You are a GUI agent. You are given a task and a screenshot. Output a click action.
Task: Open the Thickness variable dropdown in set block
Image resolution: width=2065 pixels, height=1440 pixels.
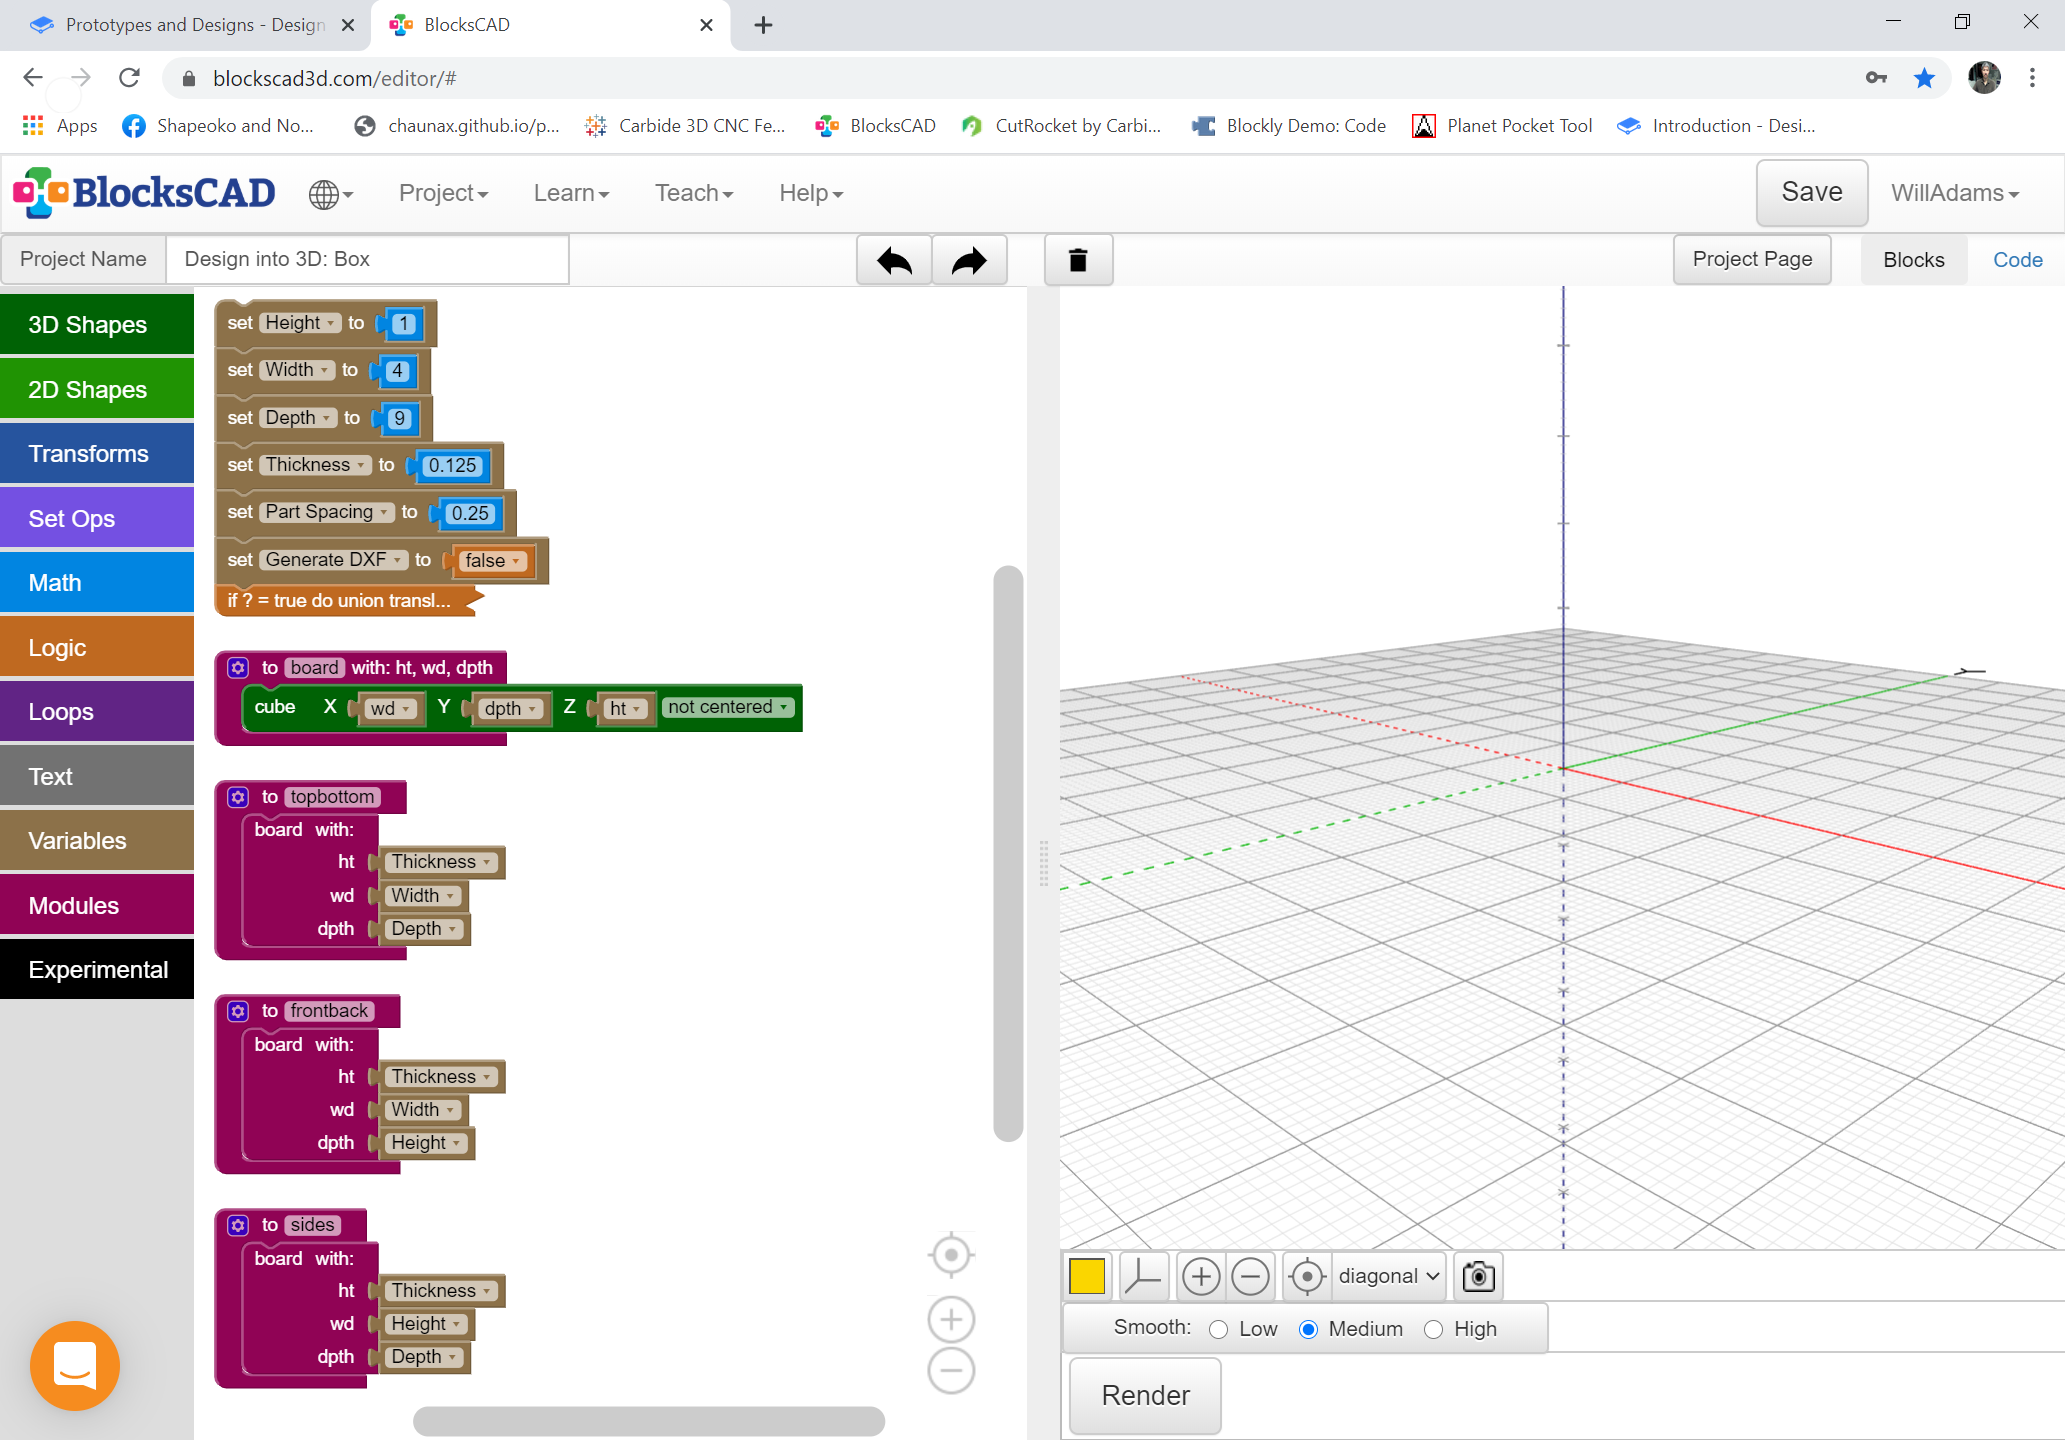coord(315,465)
